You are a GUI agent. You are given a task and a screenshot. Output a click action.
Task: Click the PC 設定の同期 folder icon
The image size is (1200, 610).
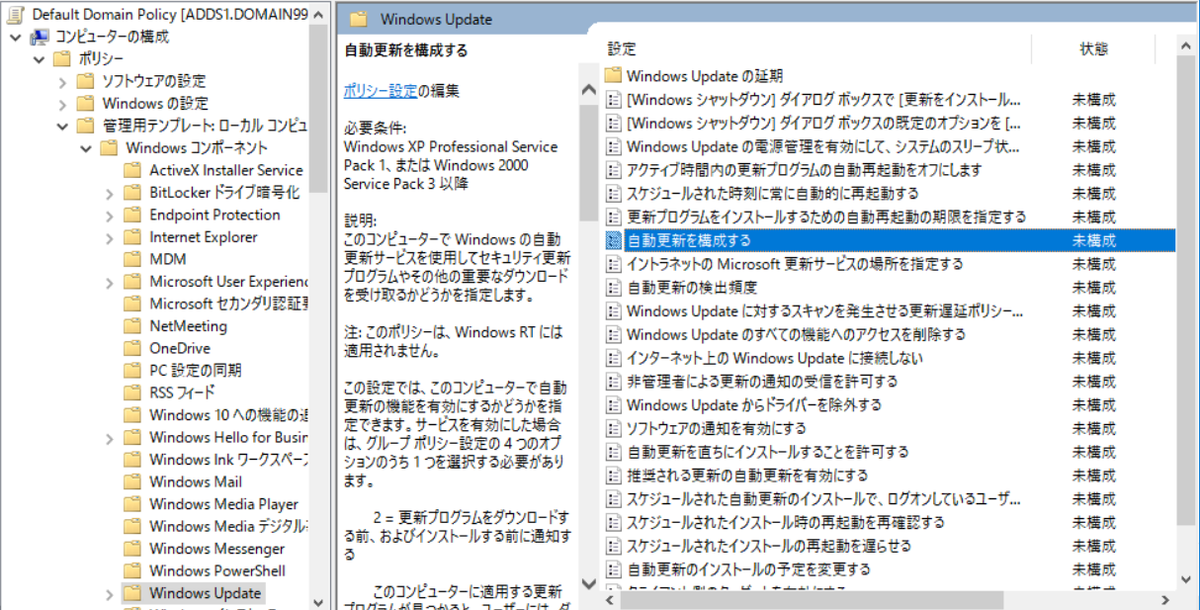pos(132,370)
